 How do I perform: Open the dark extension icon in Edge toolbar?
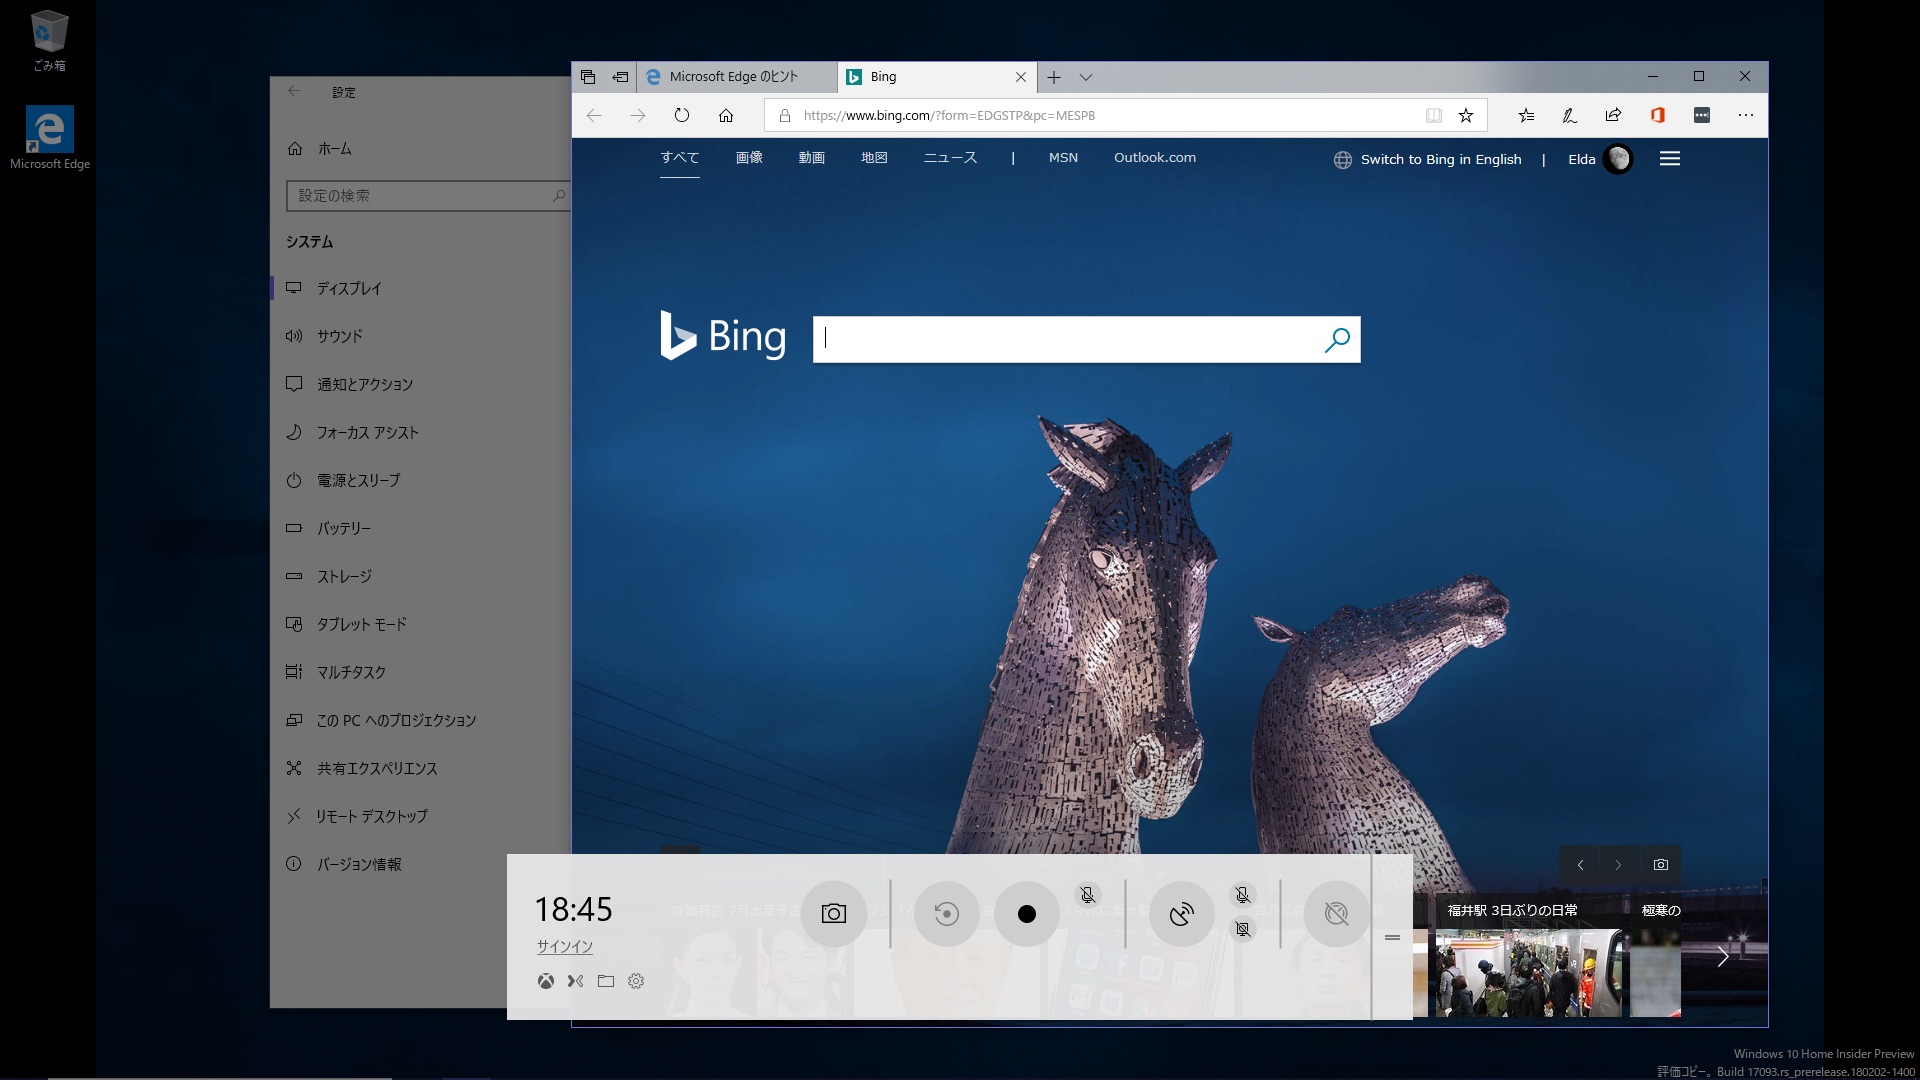1701,115
